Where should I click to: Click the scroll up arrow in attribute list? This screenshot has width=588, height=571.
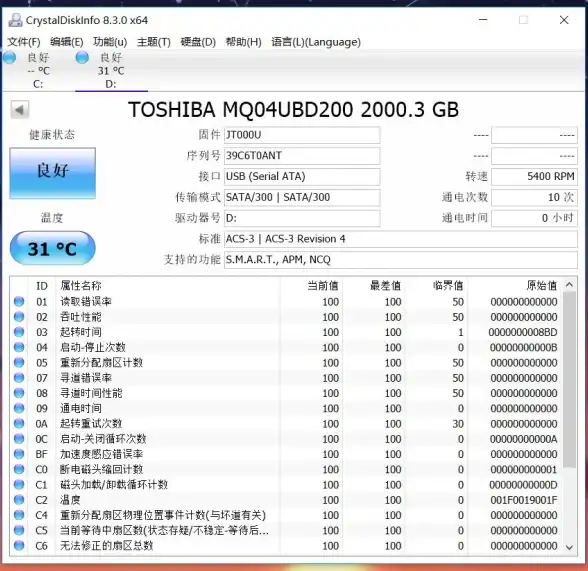(x=569, y=285)
